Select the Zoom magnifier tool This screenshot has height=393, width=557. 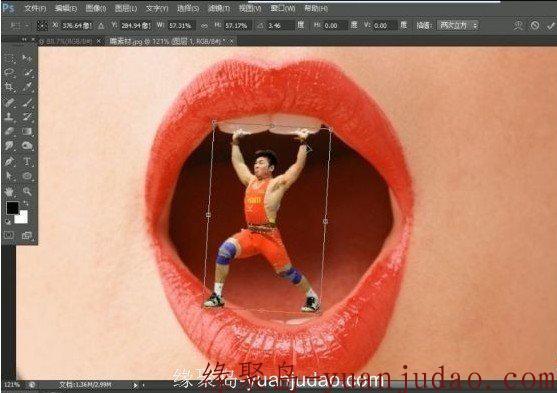27,192
